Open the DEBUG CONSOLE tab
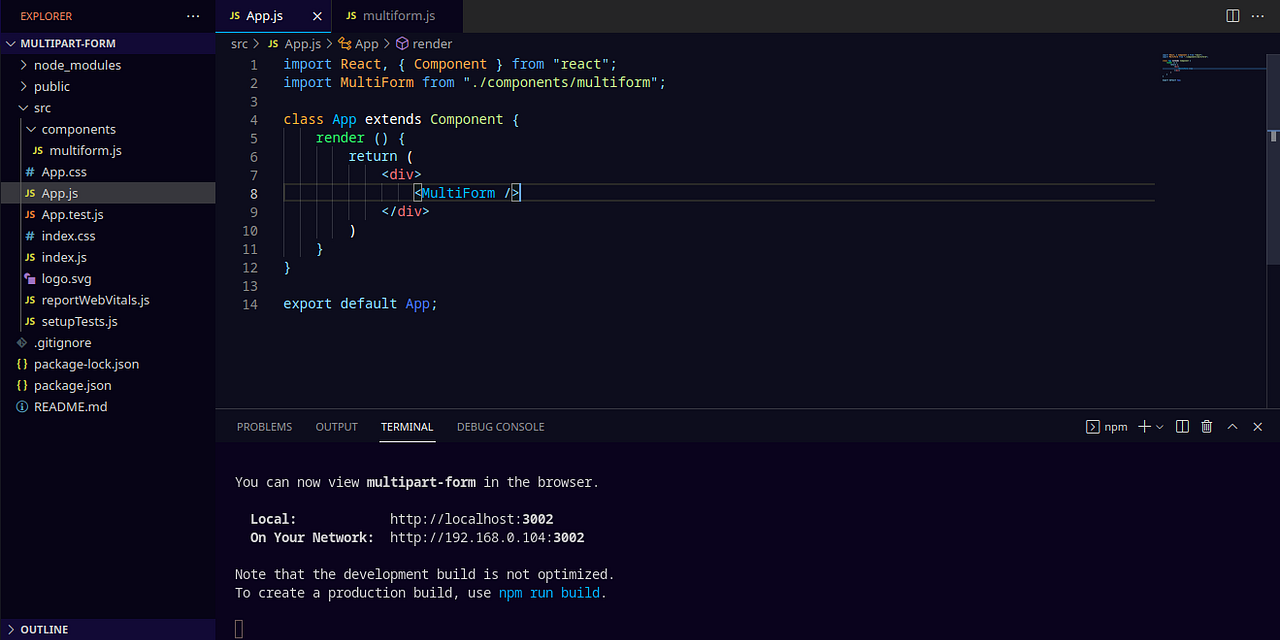 (500, 427)
